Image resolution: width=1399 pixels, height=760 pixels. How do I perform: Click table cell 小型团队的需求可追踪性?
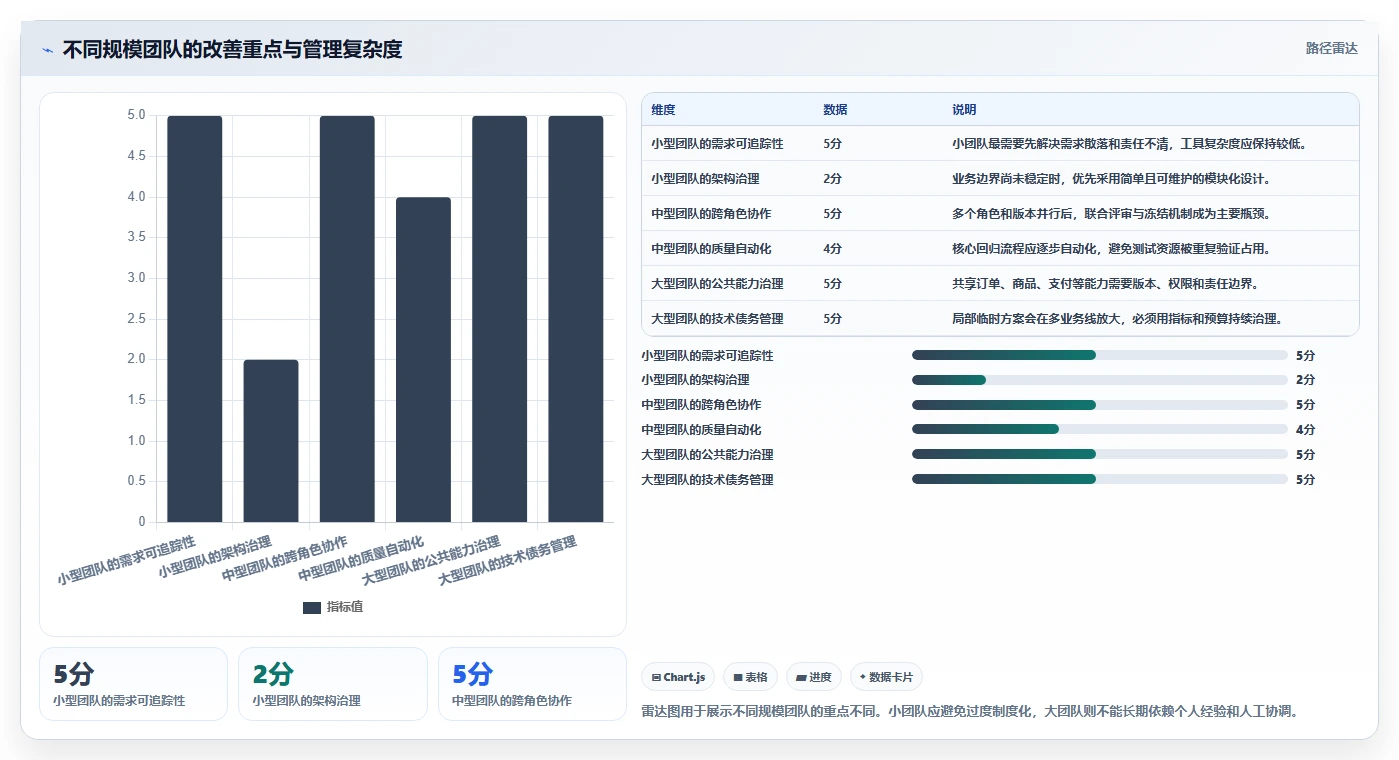717,144
